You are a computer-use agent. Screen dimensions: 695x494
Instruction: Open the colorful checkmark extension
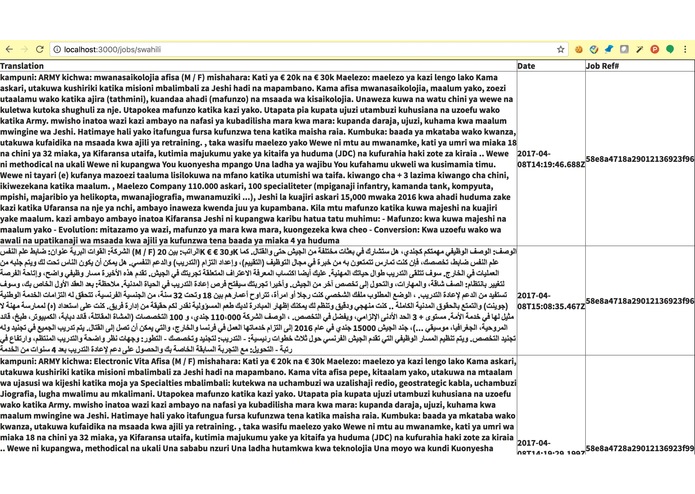pyautogui.click(x=594, y=49)
